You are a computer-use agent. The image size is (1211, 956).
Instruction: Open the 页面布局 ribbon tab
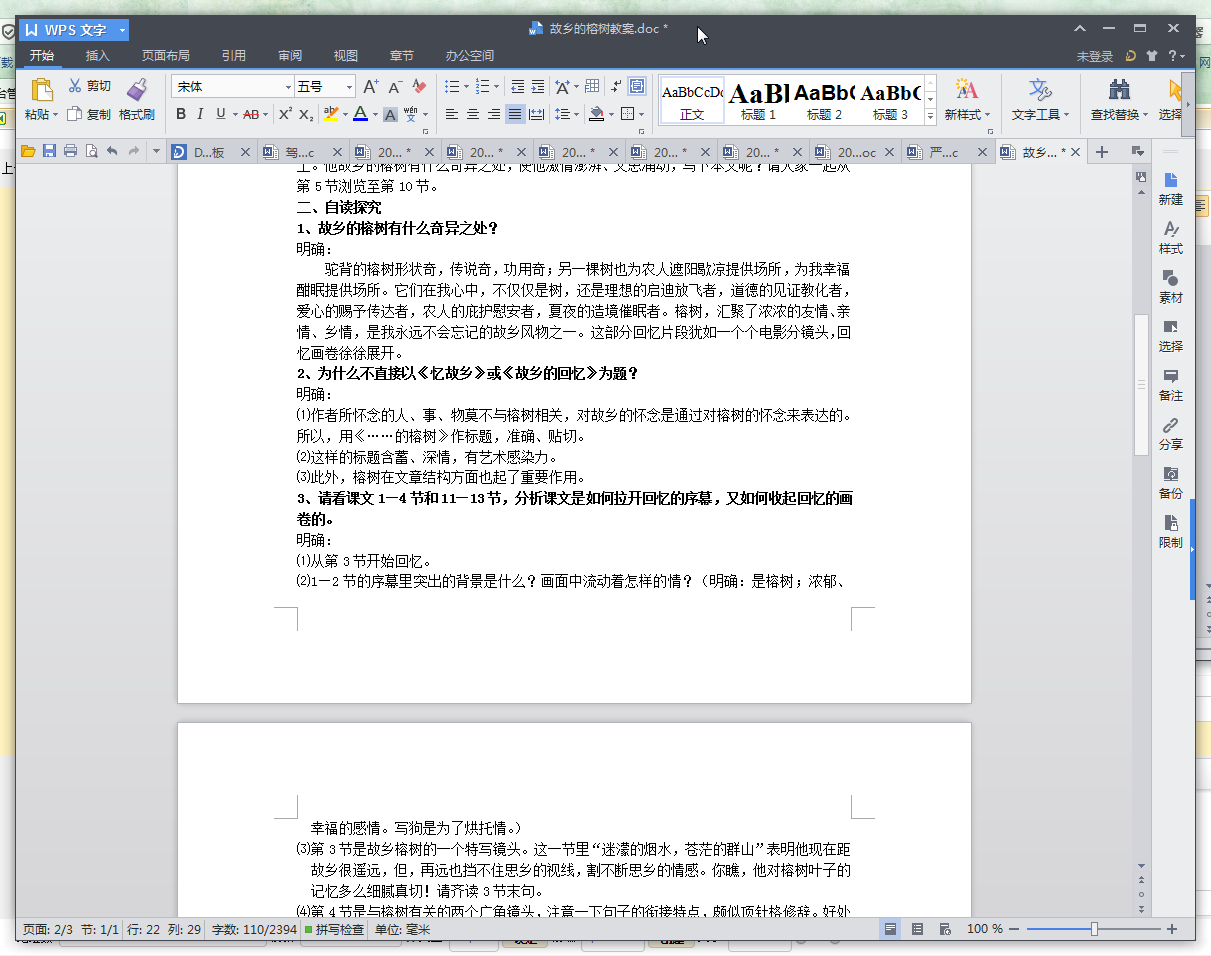[x=165, y=56]
